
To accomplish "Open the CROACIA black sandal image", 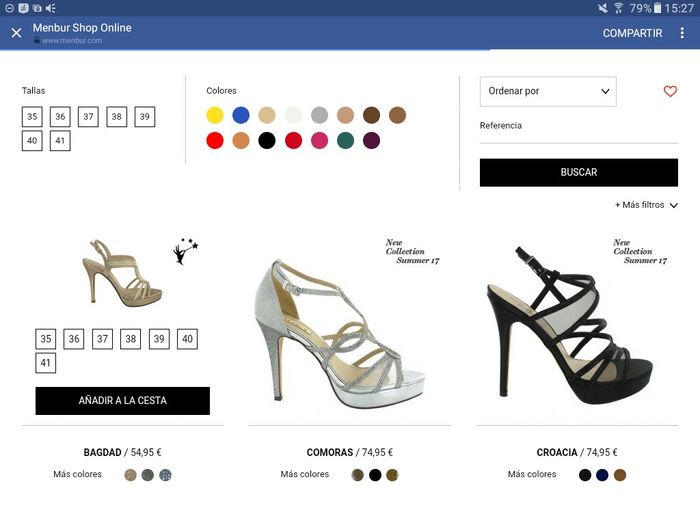I will coord(571,325).
